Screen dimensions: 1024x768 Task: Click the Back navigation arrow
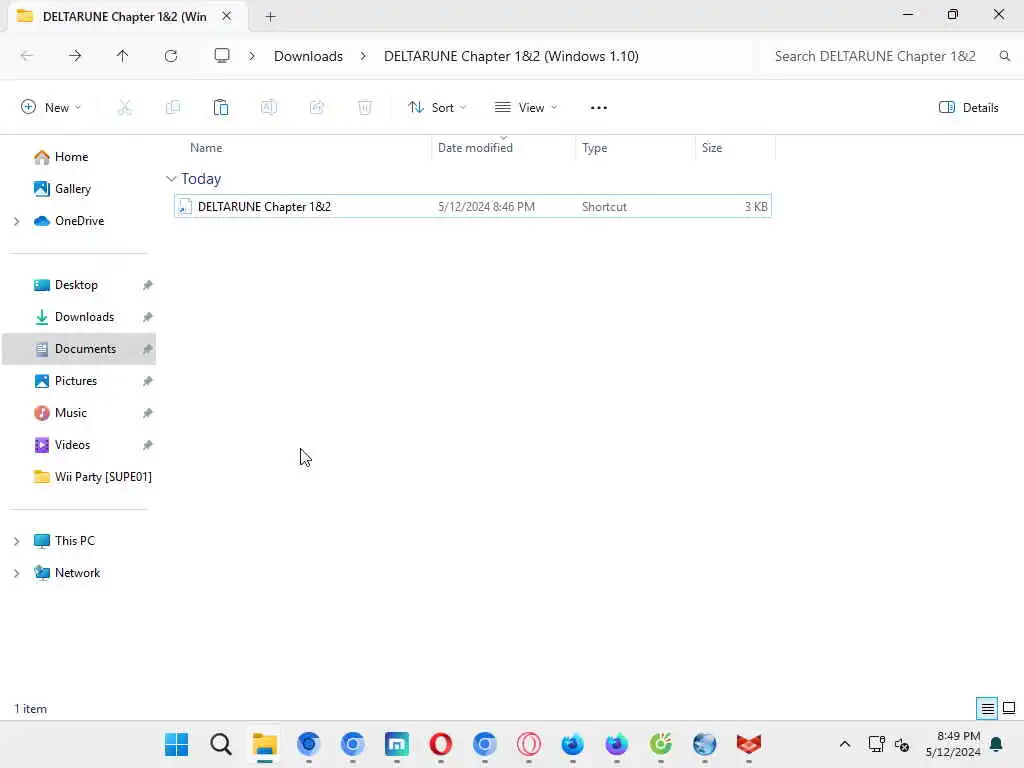click(x=27, y=56)
